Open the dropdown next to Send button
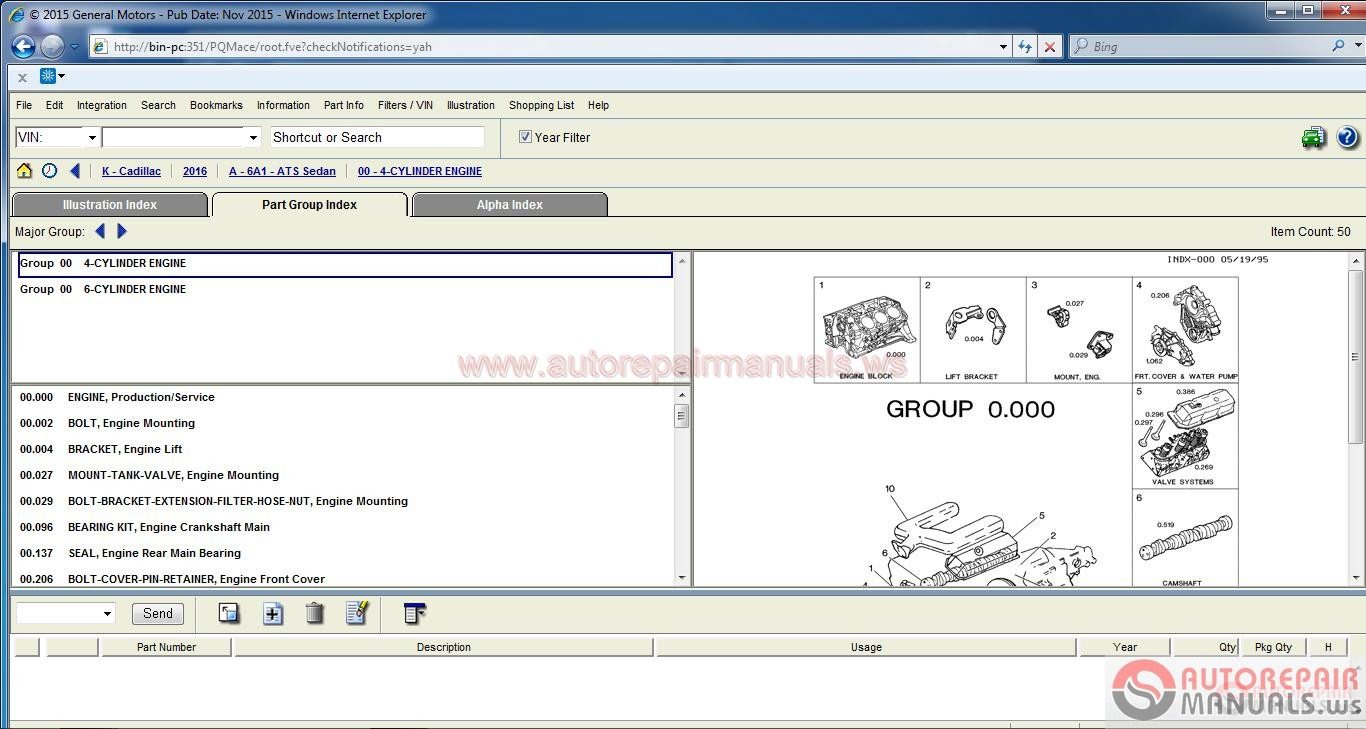Image resolution: width=1366 pixels, height=729 pixels. [107, 614]
